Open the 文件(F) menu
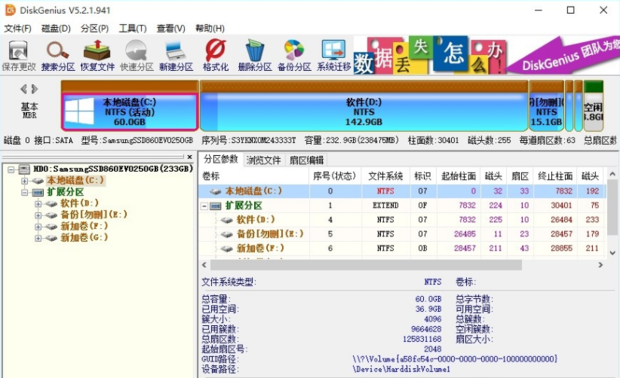The width and height of the screenshot is (620, 378). click(x=18, y=28)
